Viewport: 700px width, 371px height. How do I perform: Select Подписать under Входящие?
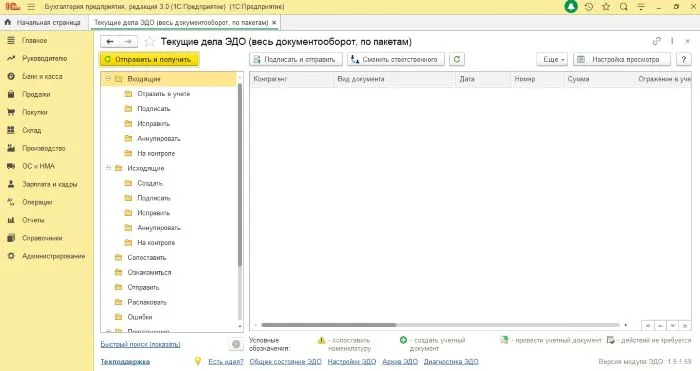click(x=154, y=108)
